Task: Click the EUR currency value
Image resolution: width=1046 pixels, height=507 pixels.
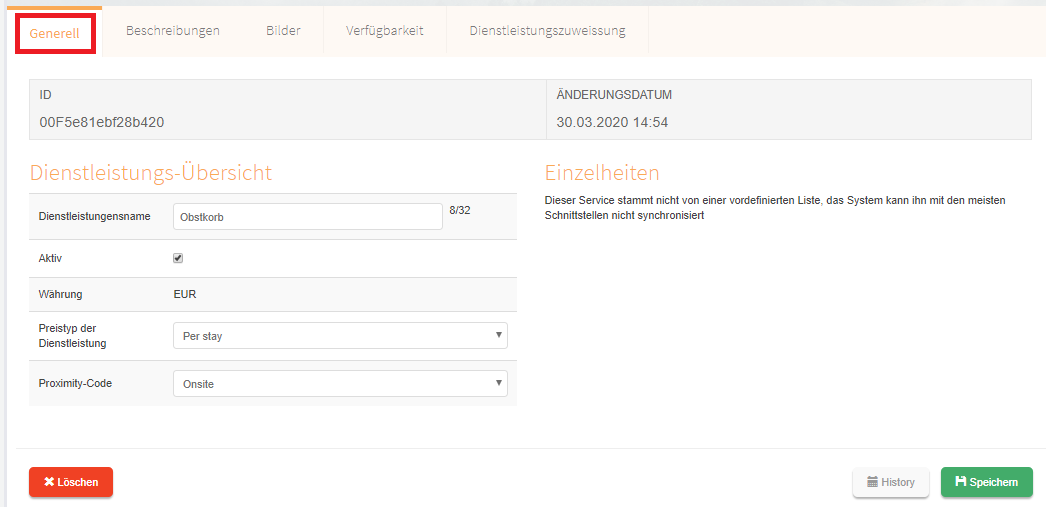Action: point(185,294)
